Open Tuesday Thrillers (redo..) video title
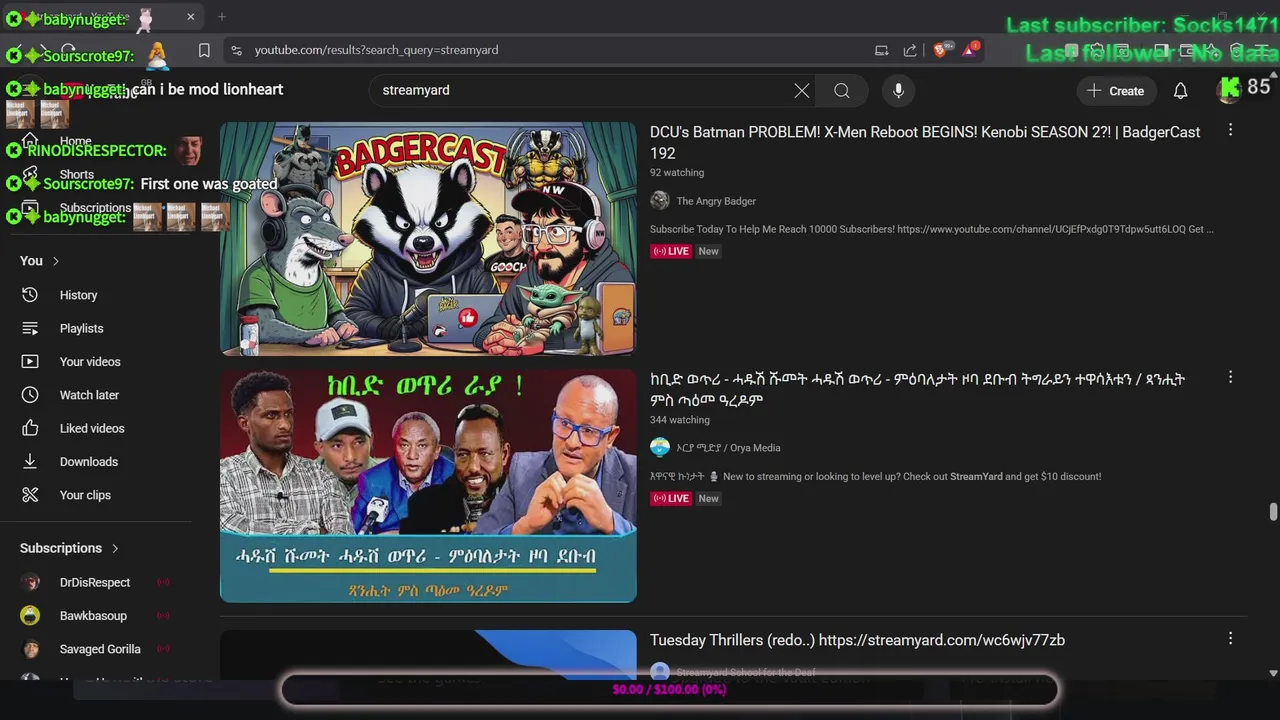 857,640
